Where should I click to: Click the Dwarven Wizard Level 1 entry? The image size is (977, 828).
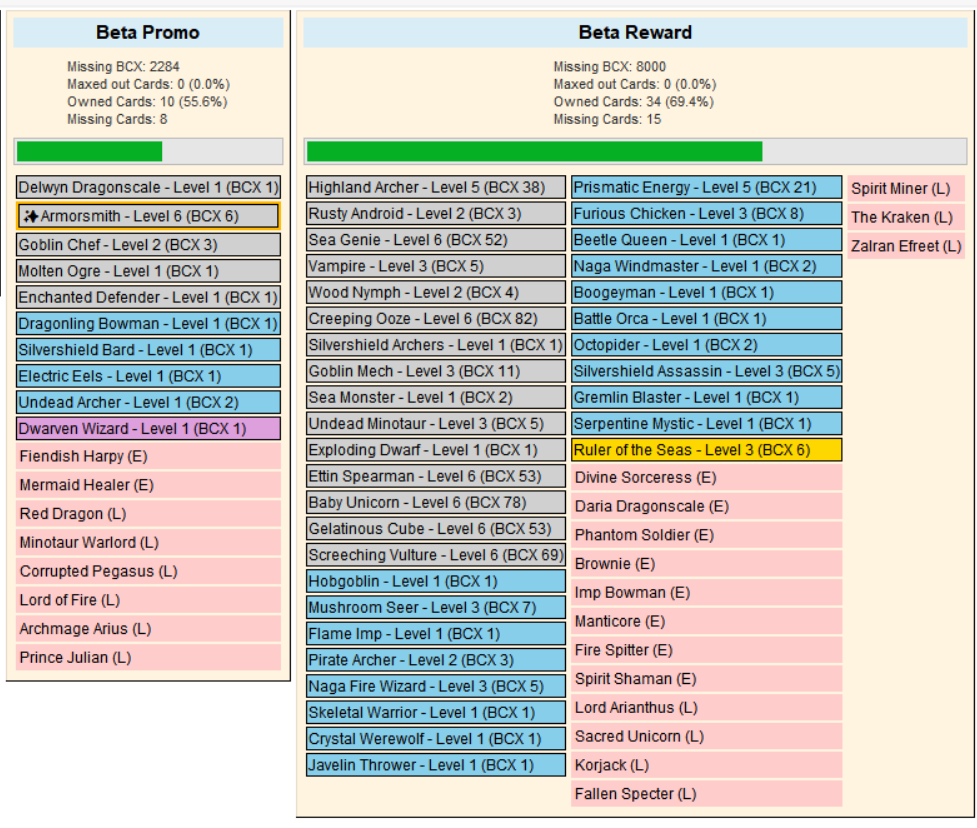[x=148, y=429]
